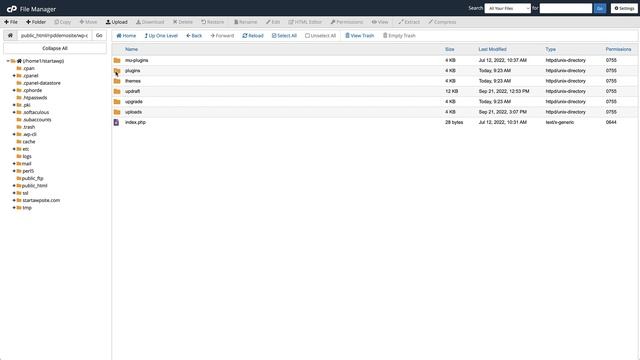Click the Delete toolbar button
640x360 pixels.
click(x=183, y=22)
